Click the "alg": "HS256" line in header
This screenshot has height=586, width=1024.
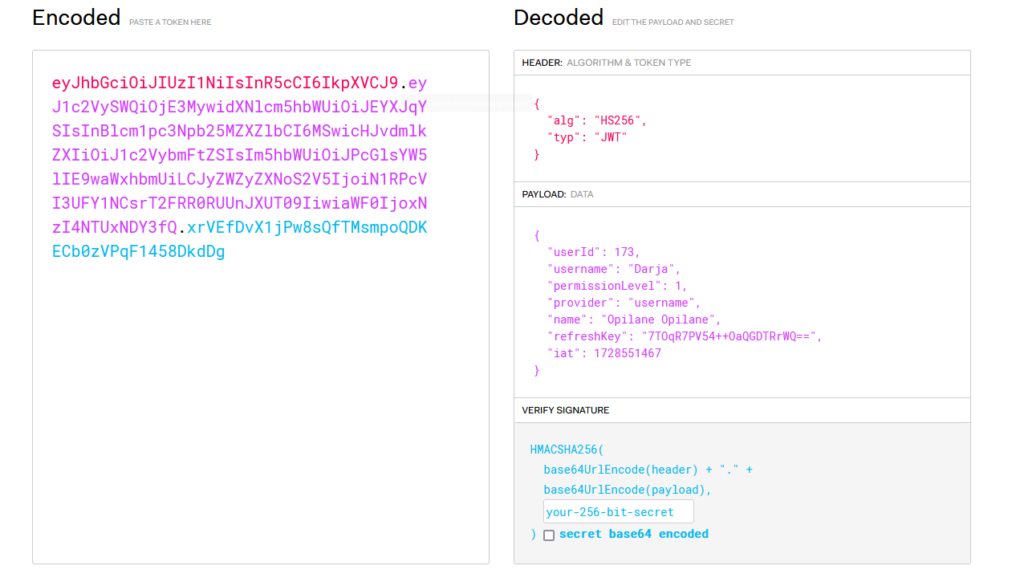click(x=597, y=120)
